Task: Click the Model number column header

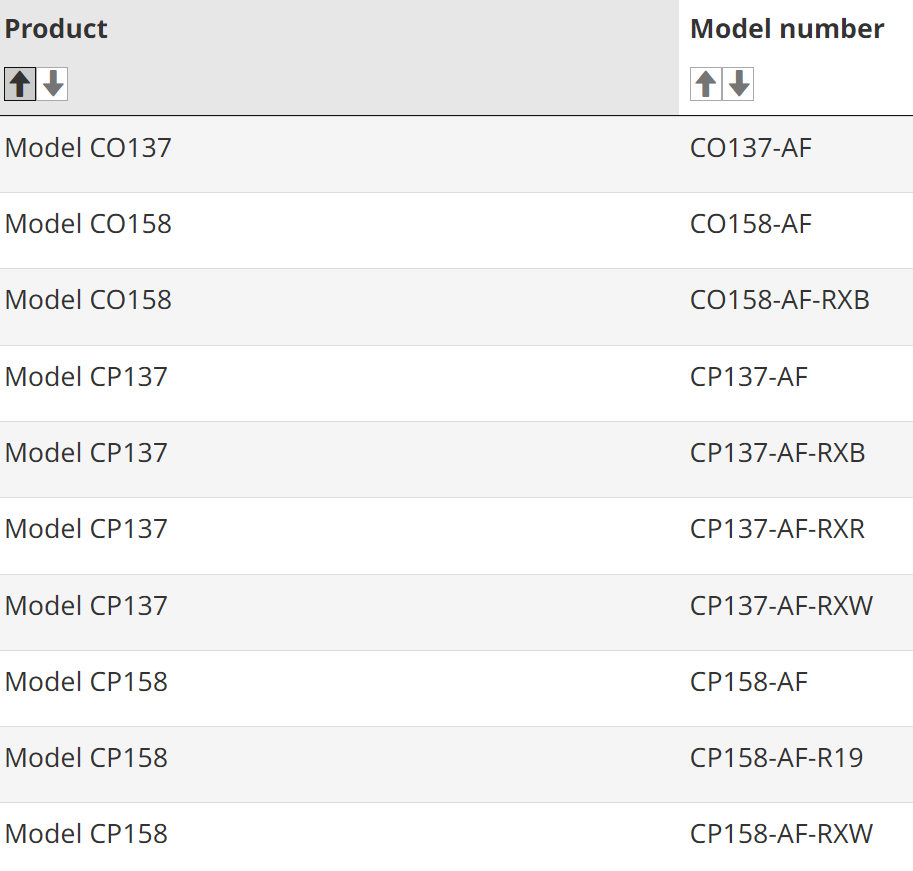Action: (x=787, y=29)
